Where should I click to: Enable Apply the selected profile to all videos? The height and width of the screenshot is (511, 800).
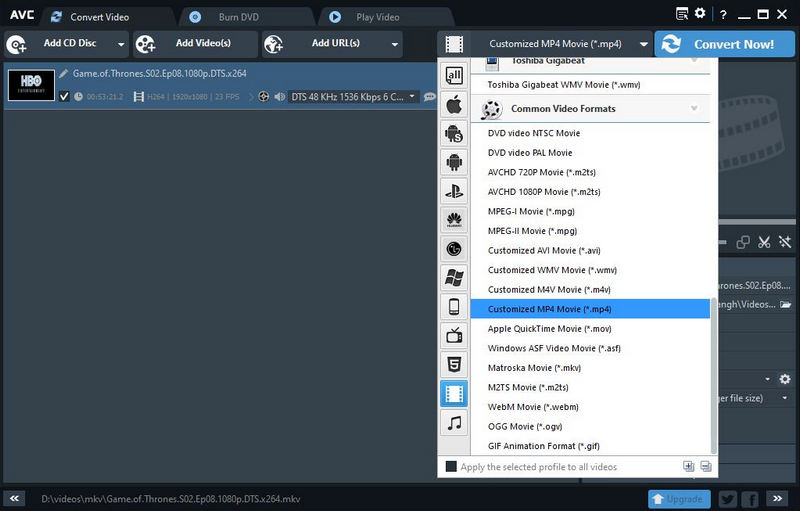[451, 467]
